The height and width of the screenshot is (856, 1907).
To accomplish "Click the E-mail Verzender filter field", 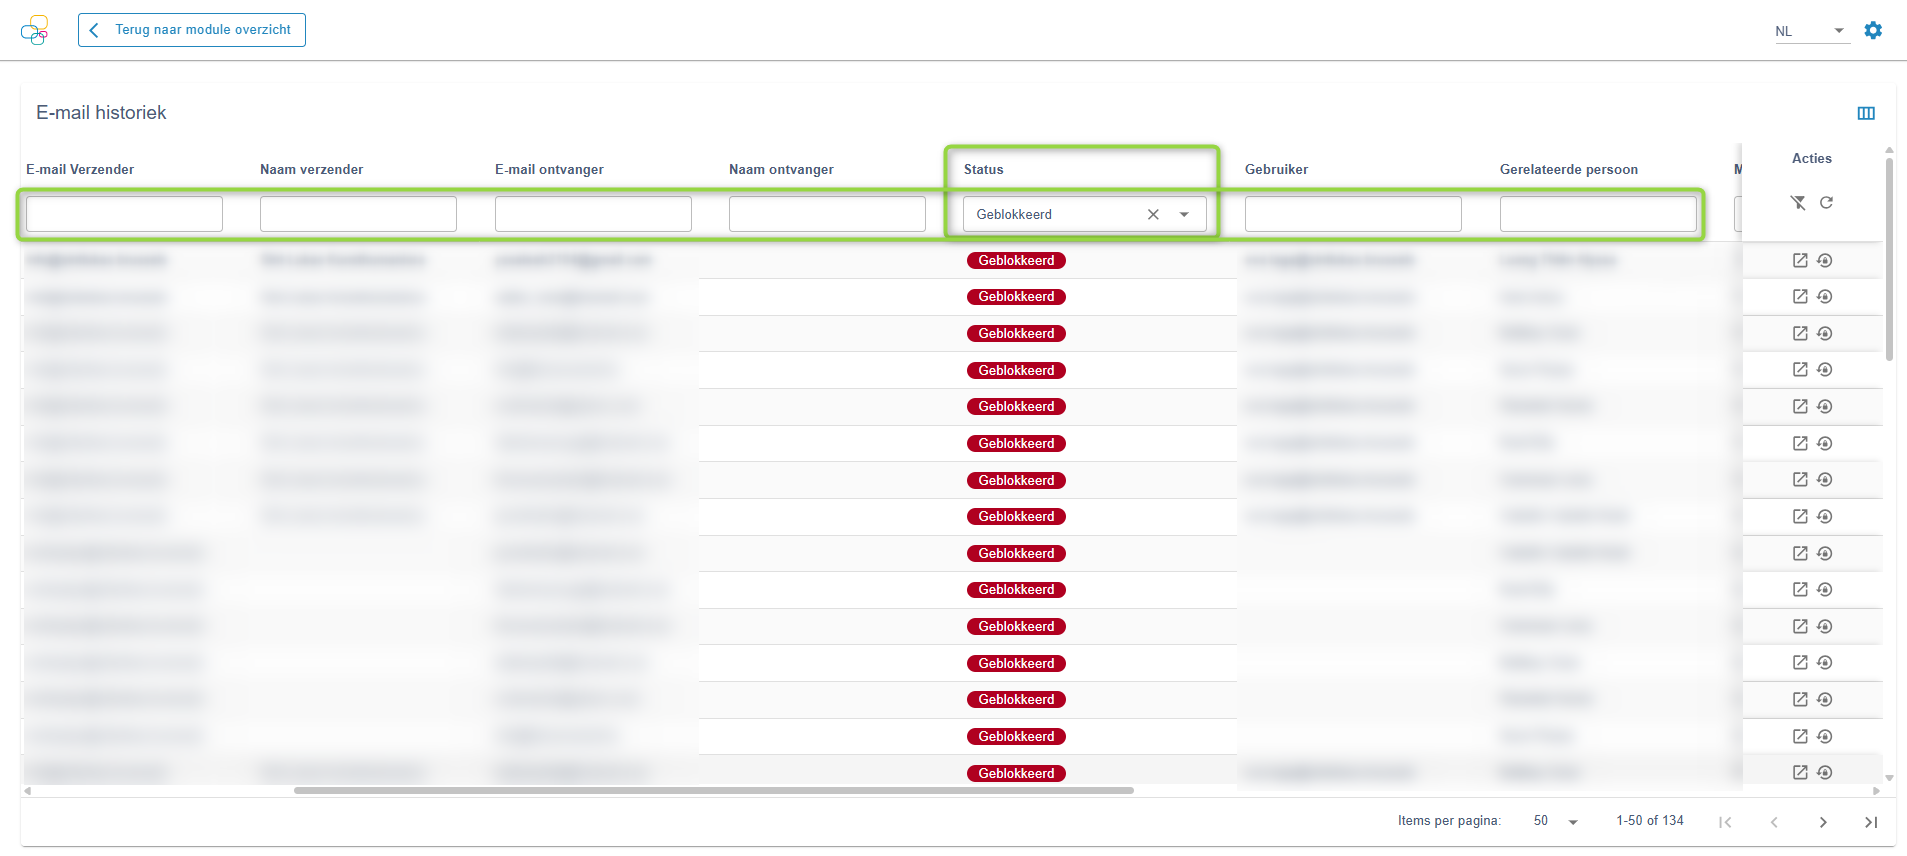I will coord(124,214).
